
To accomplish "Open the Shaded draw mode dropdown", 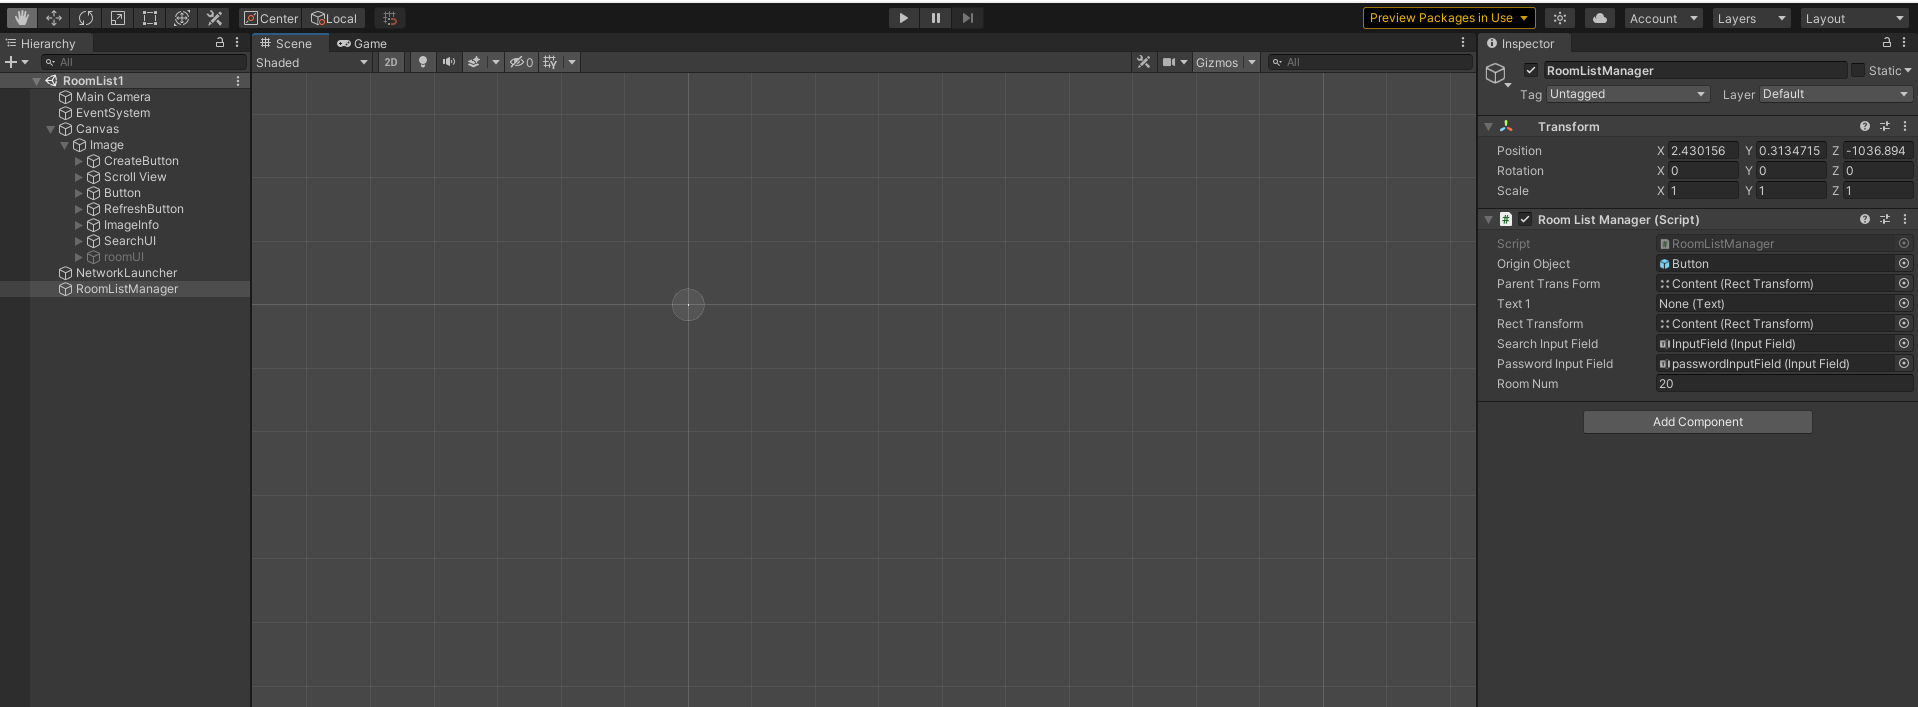I will 312,62.
